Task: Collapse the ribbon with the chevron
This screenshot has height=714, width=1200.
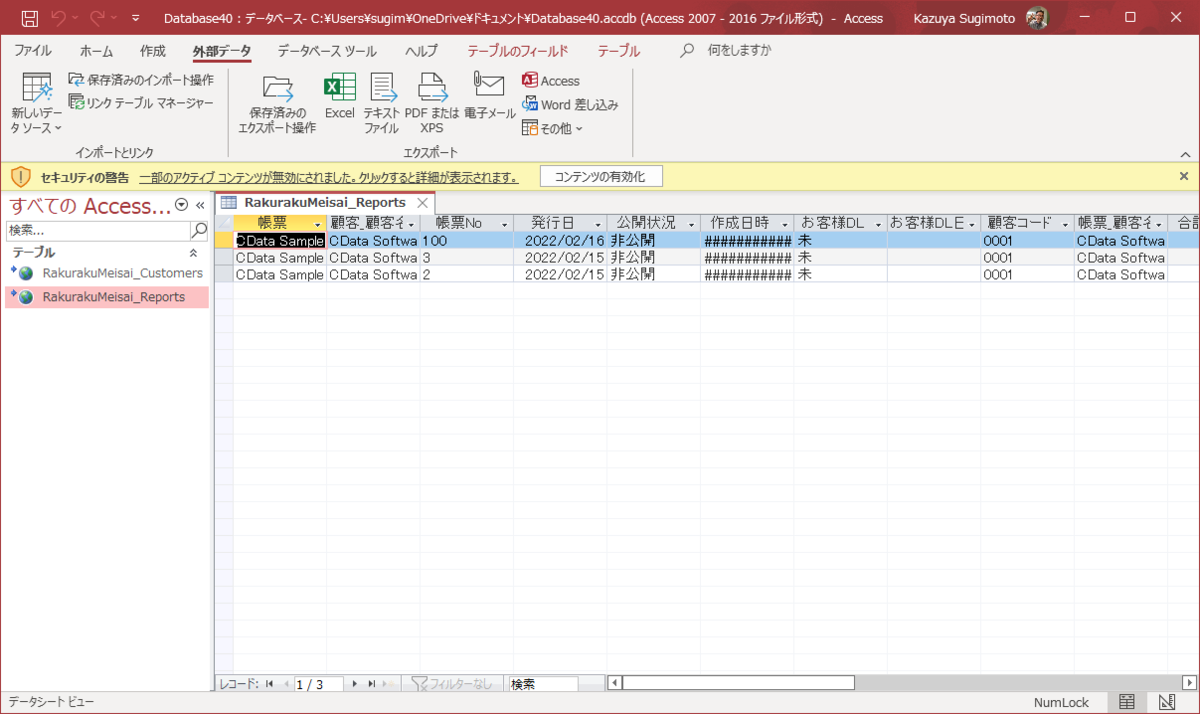Action: pos(1185,154)
